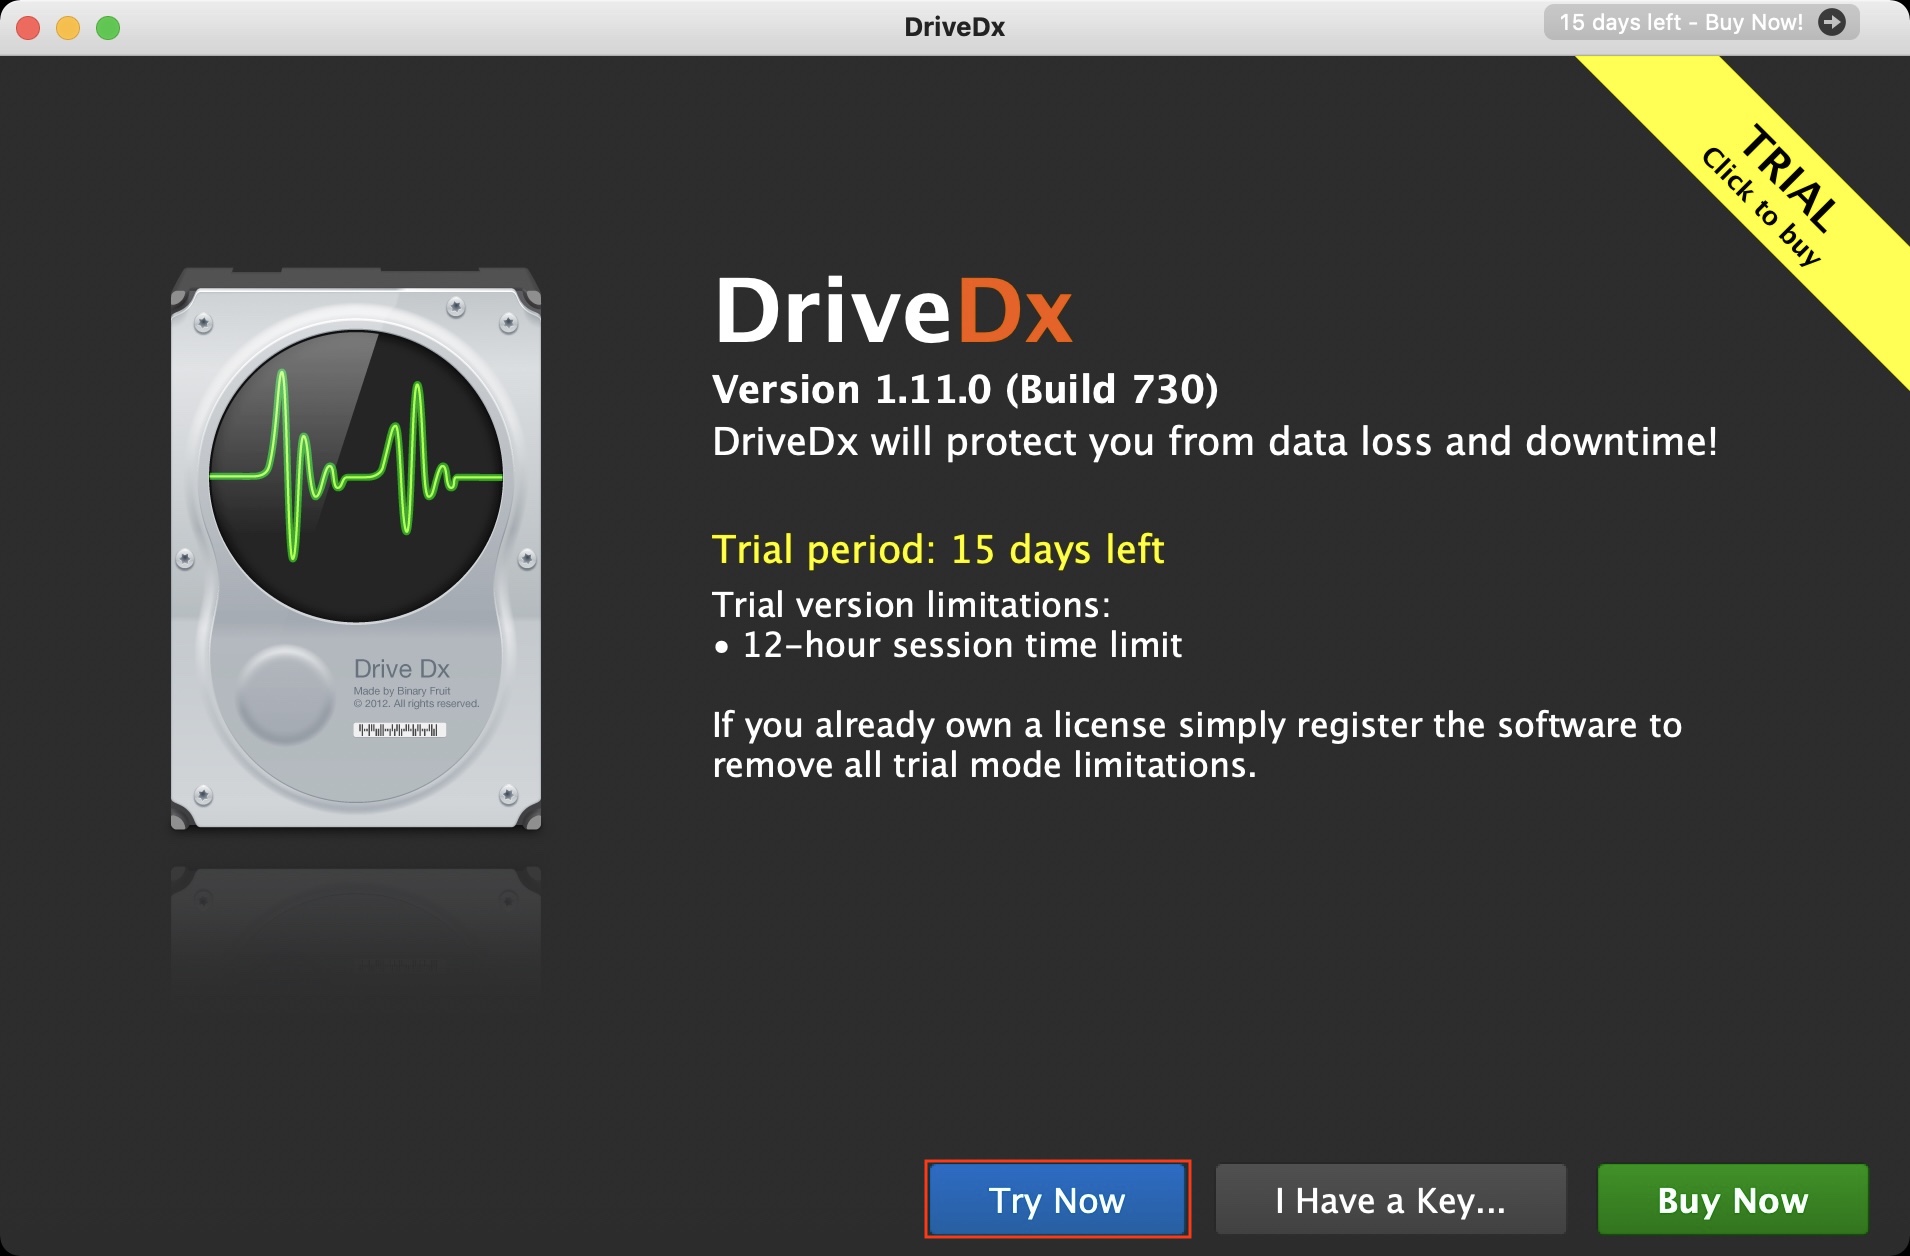Zoom the DriveDx window with green button
This screenshot has height=1256, width=1910.
(108, 27)
